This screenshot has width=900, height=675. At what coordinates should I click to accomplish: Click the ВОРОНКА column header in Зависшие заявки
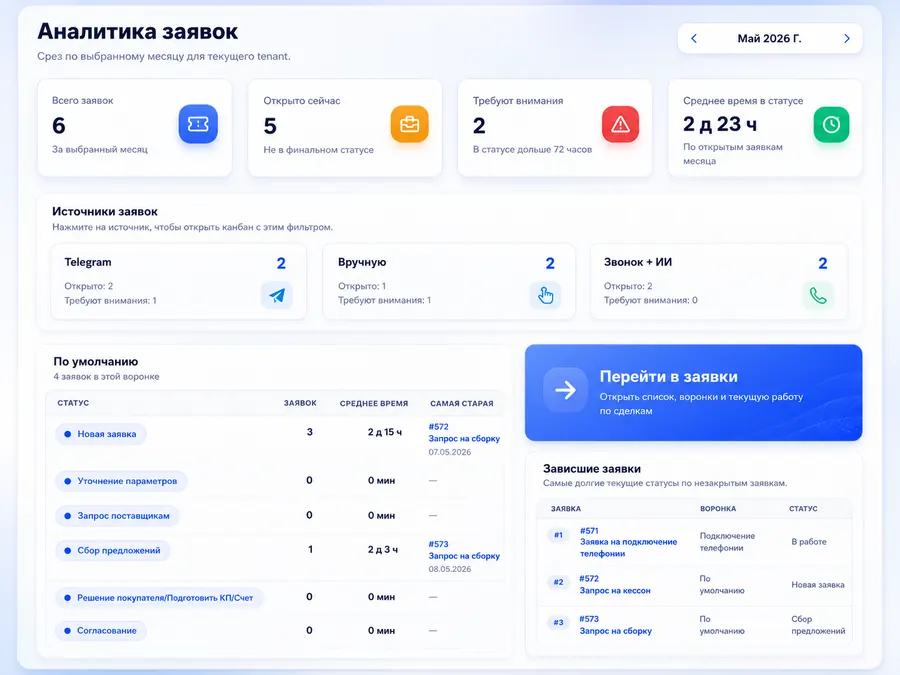(x=718, y=509)
